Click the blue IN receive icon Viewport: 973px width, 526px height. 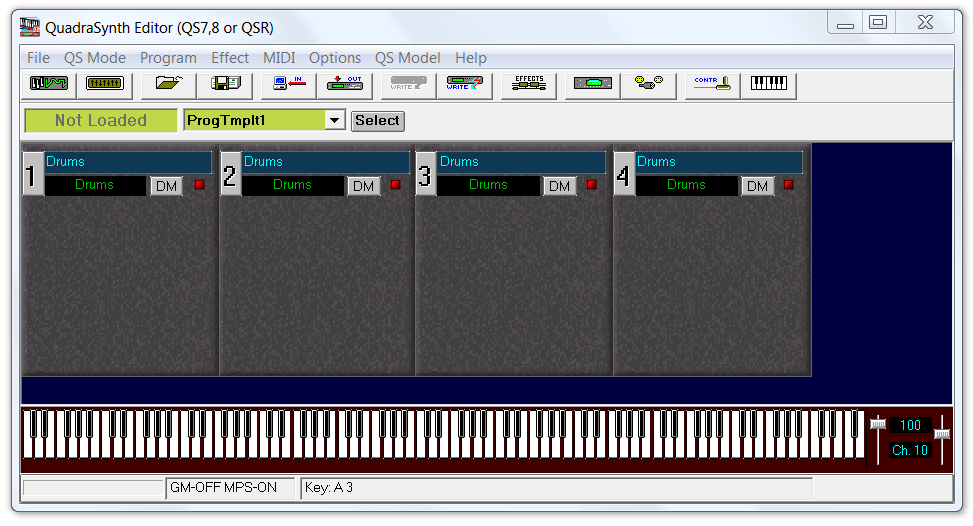[x=288, y=85]
